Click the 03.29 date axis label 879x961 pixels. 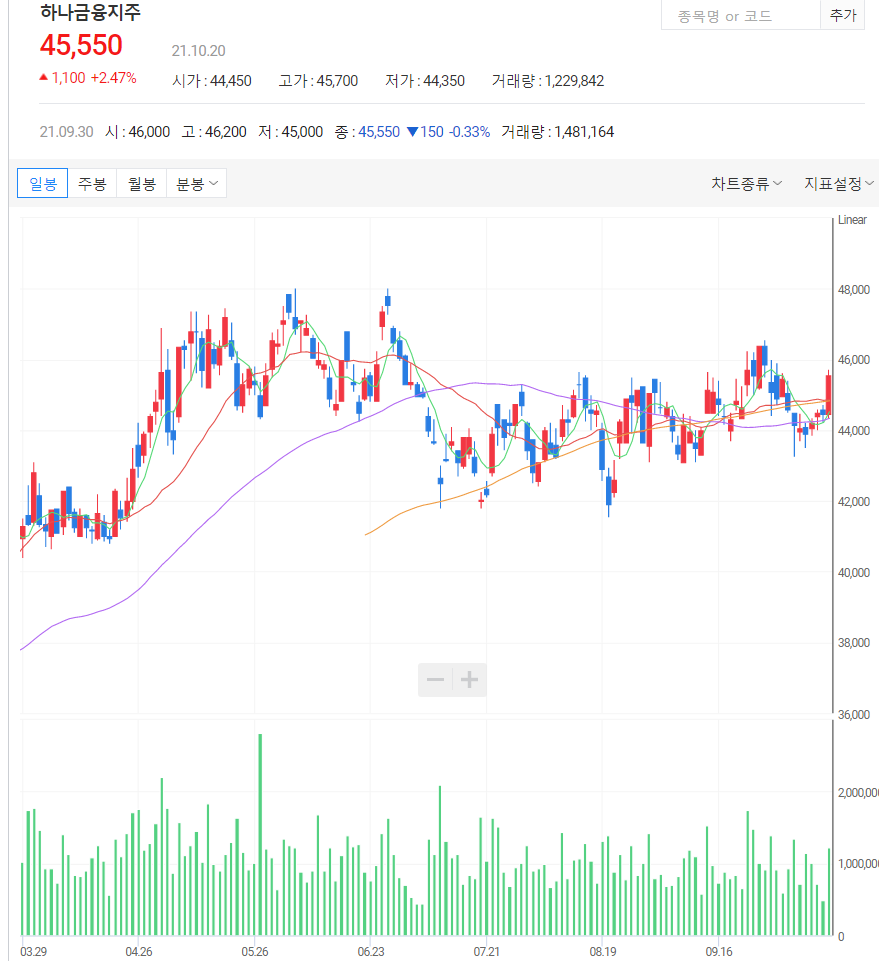[x=33, y=951]
